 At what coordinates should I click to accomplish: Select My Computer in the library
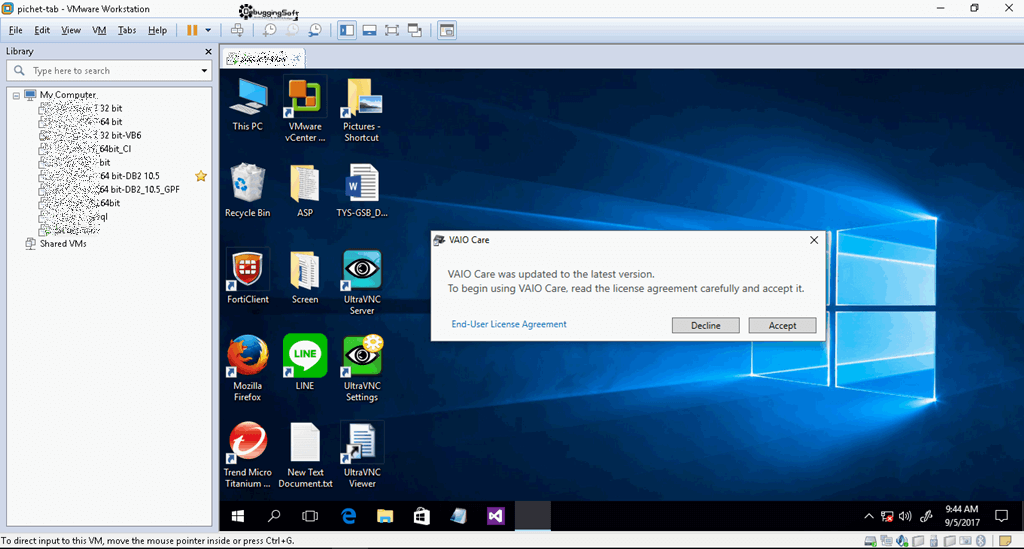click(68, 95)
